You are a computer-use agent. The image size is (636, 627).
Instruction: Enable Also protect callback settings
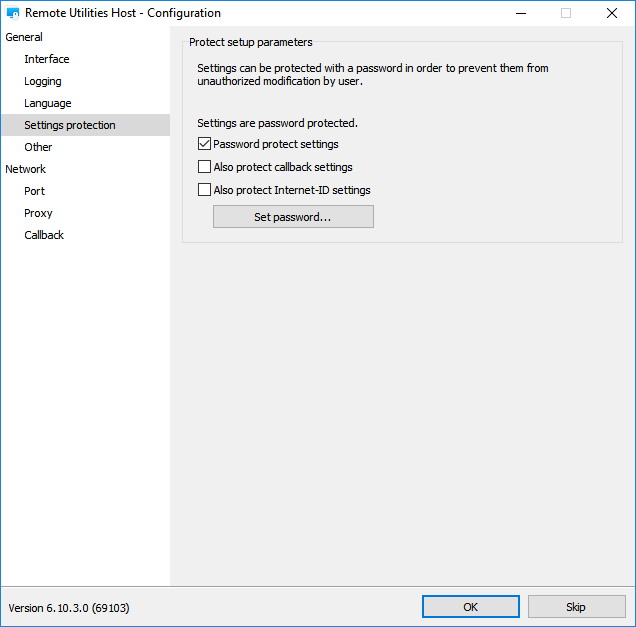click(x=205, y=167)
